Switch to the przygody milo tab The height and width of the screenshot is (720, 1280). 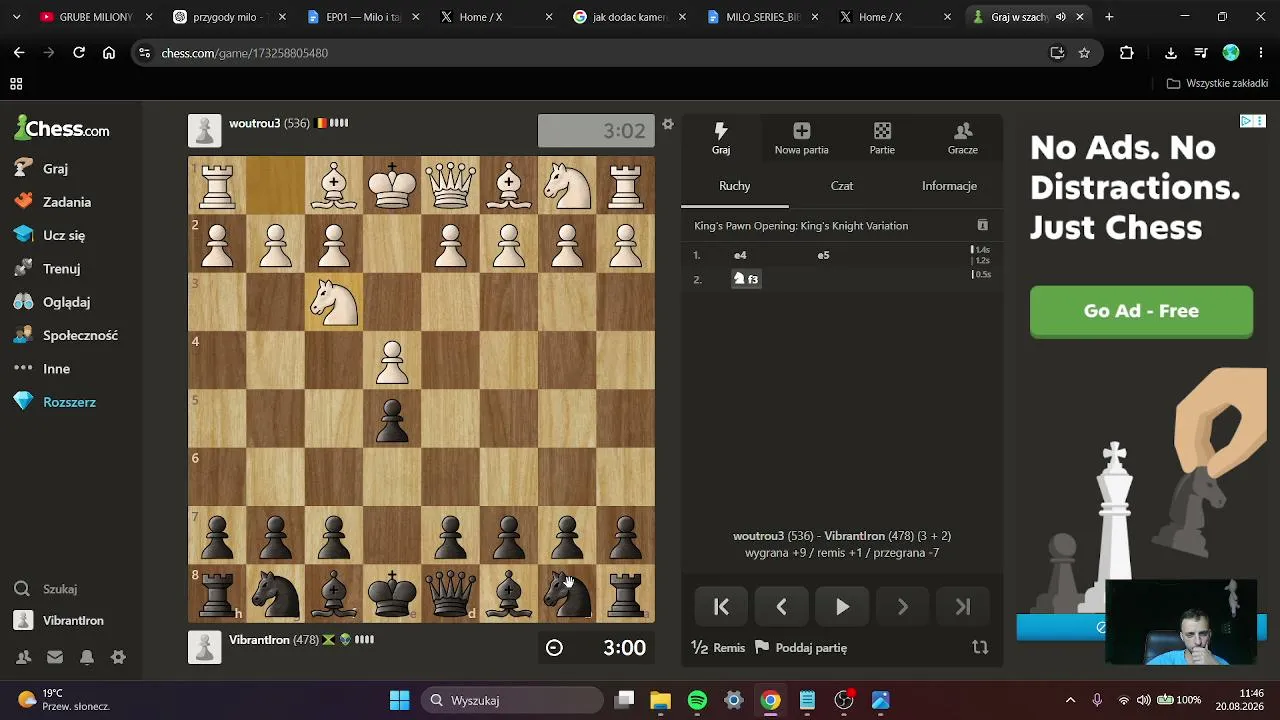(230, 17)
